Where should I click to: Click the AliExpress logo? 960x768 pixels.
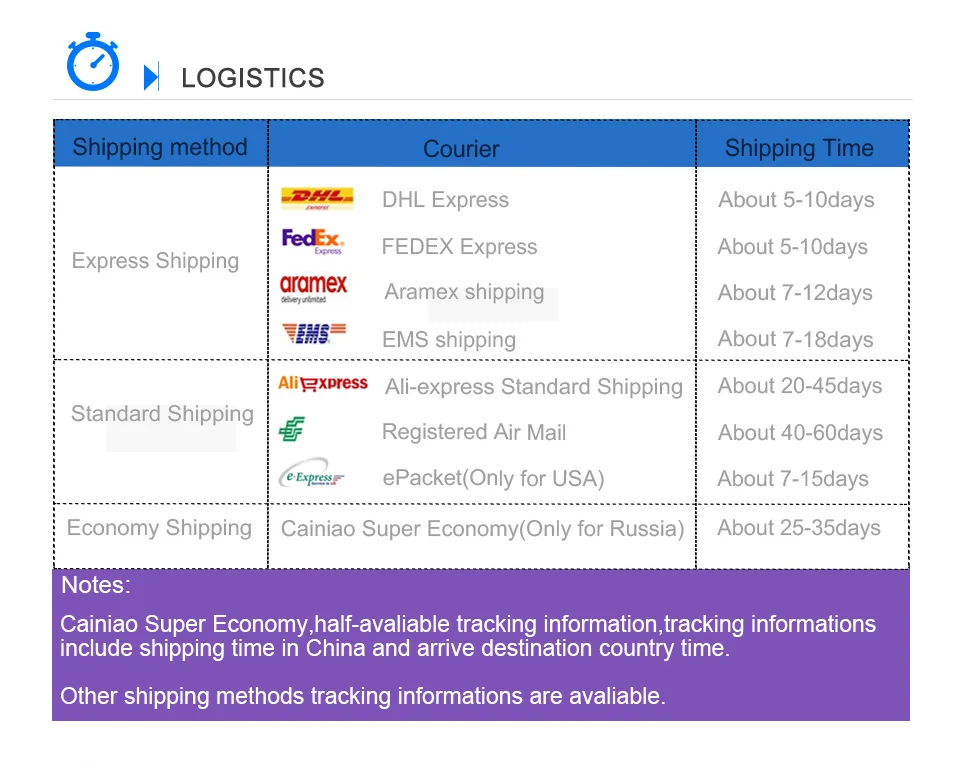(x=323, y=383)
